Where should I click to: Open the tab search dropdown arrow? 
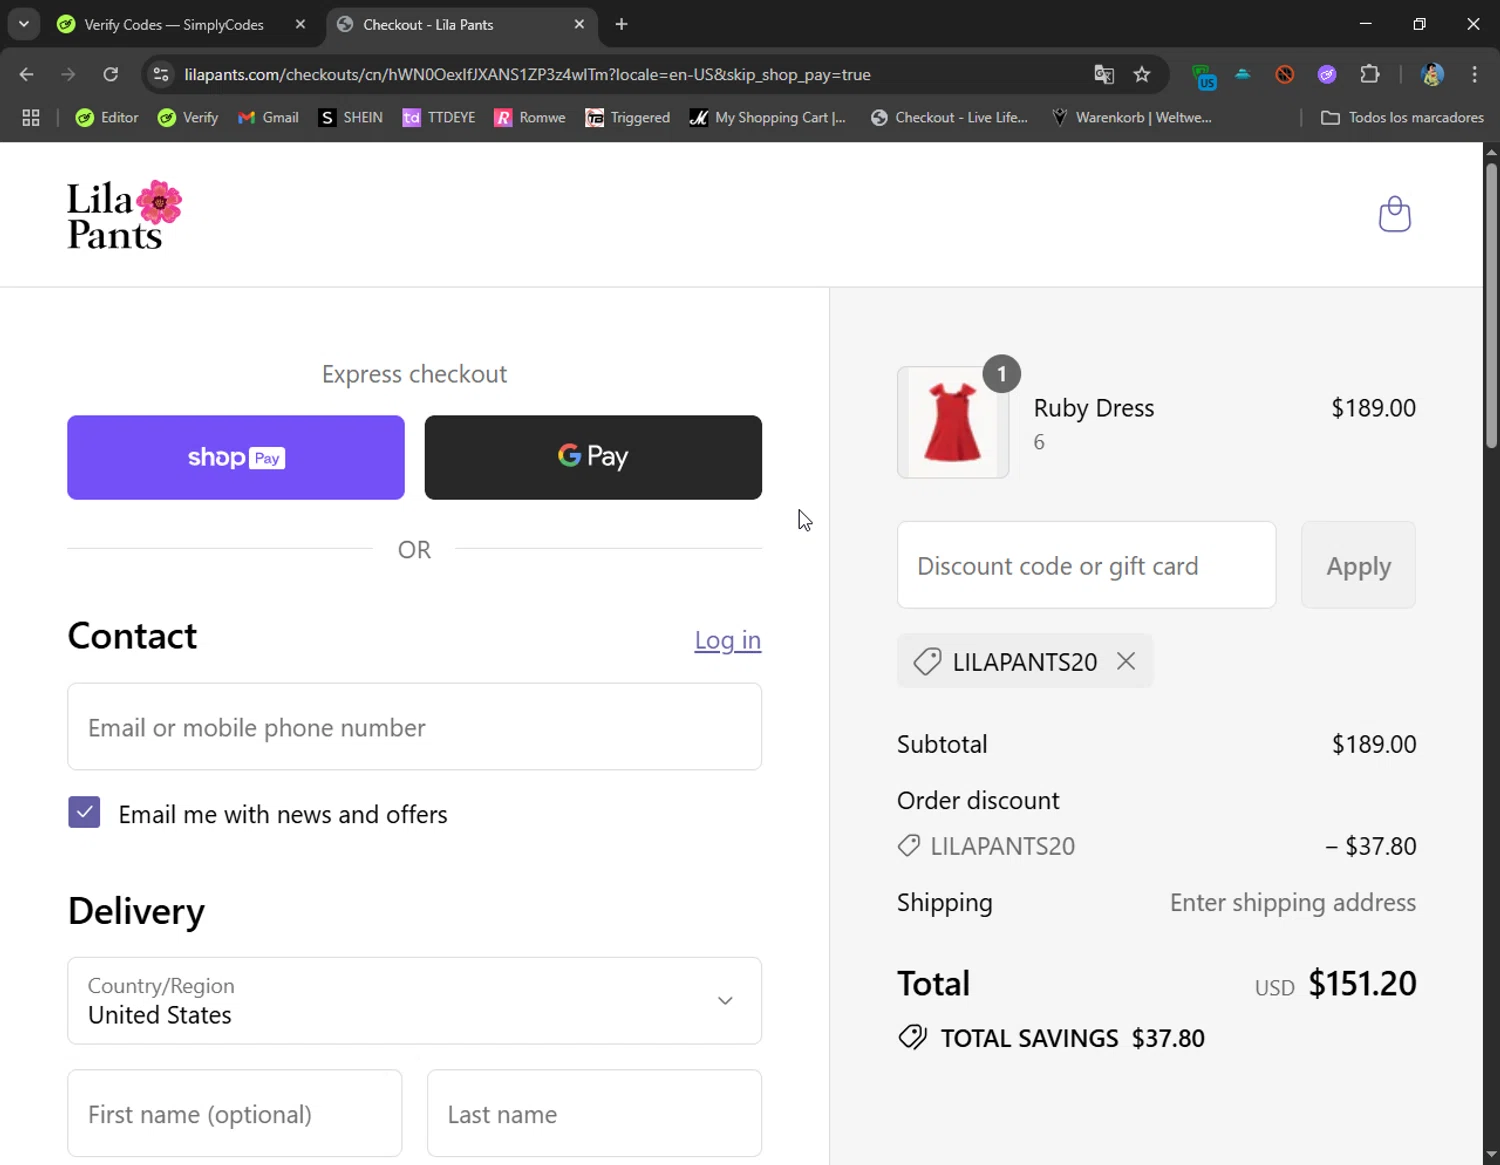click(24, 24)
